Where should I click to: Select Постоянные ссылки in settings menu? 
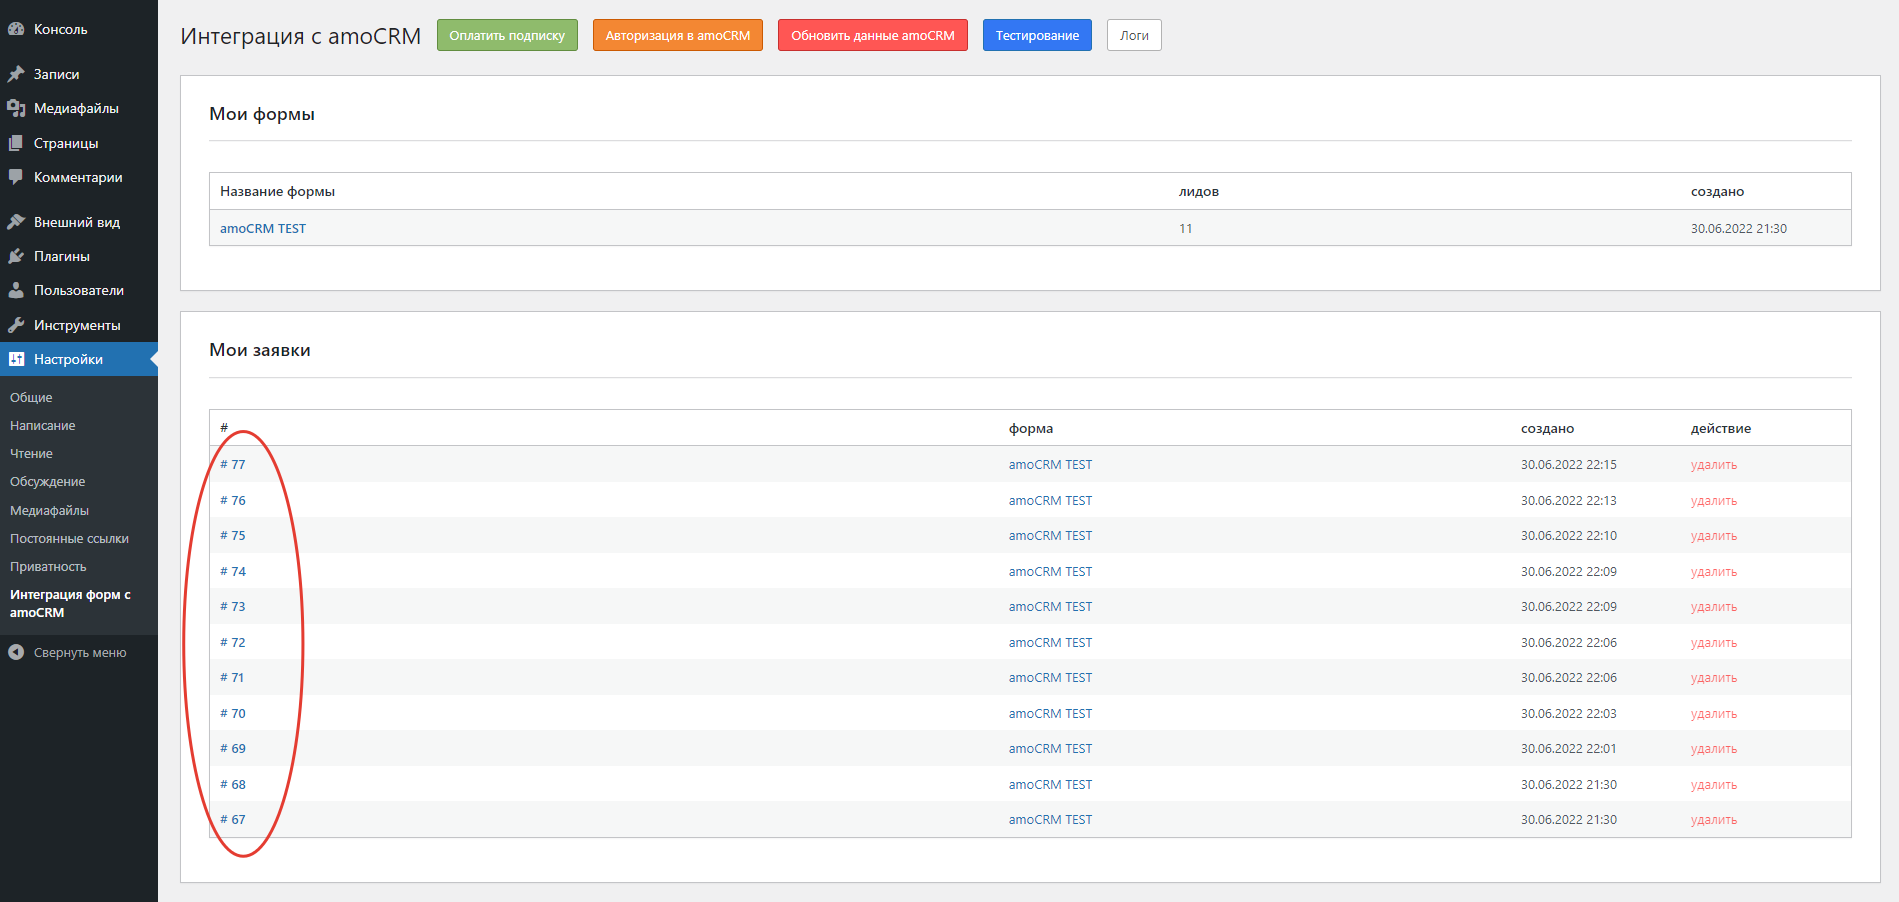pyautogui.click(x=68, y=538)
